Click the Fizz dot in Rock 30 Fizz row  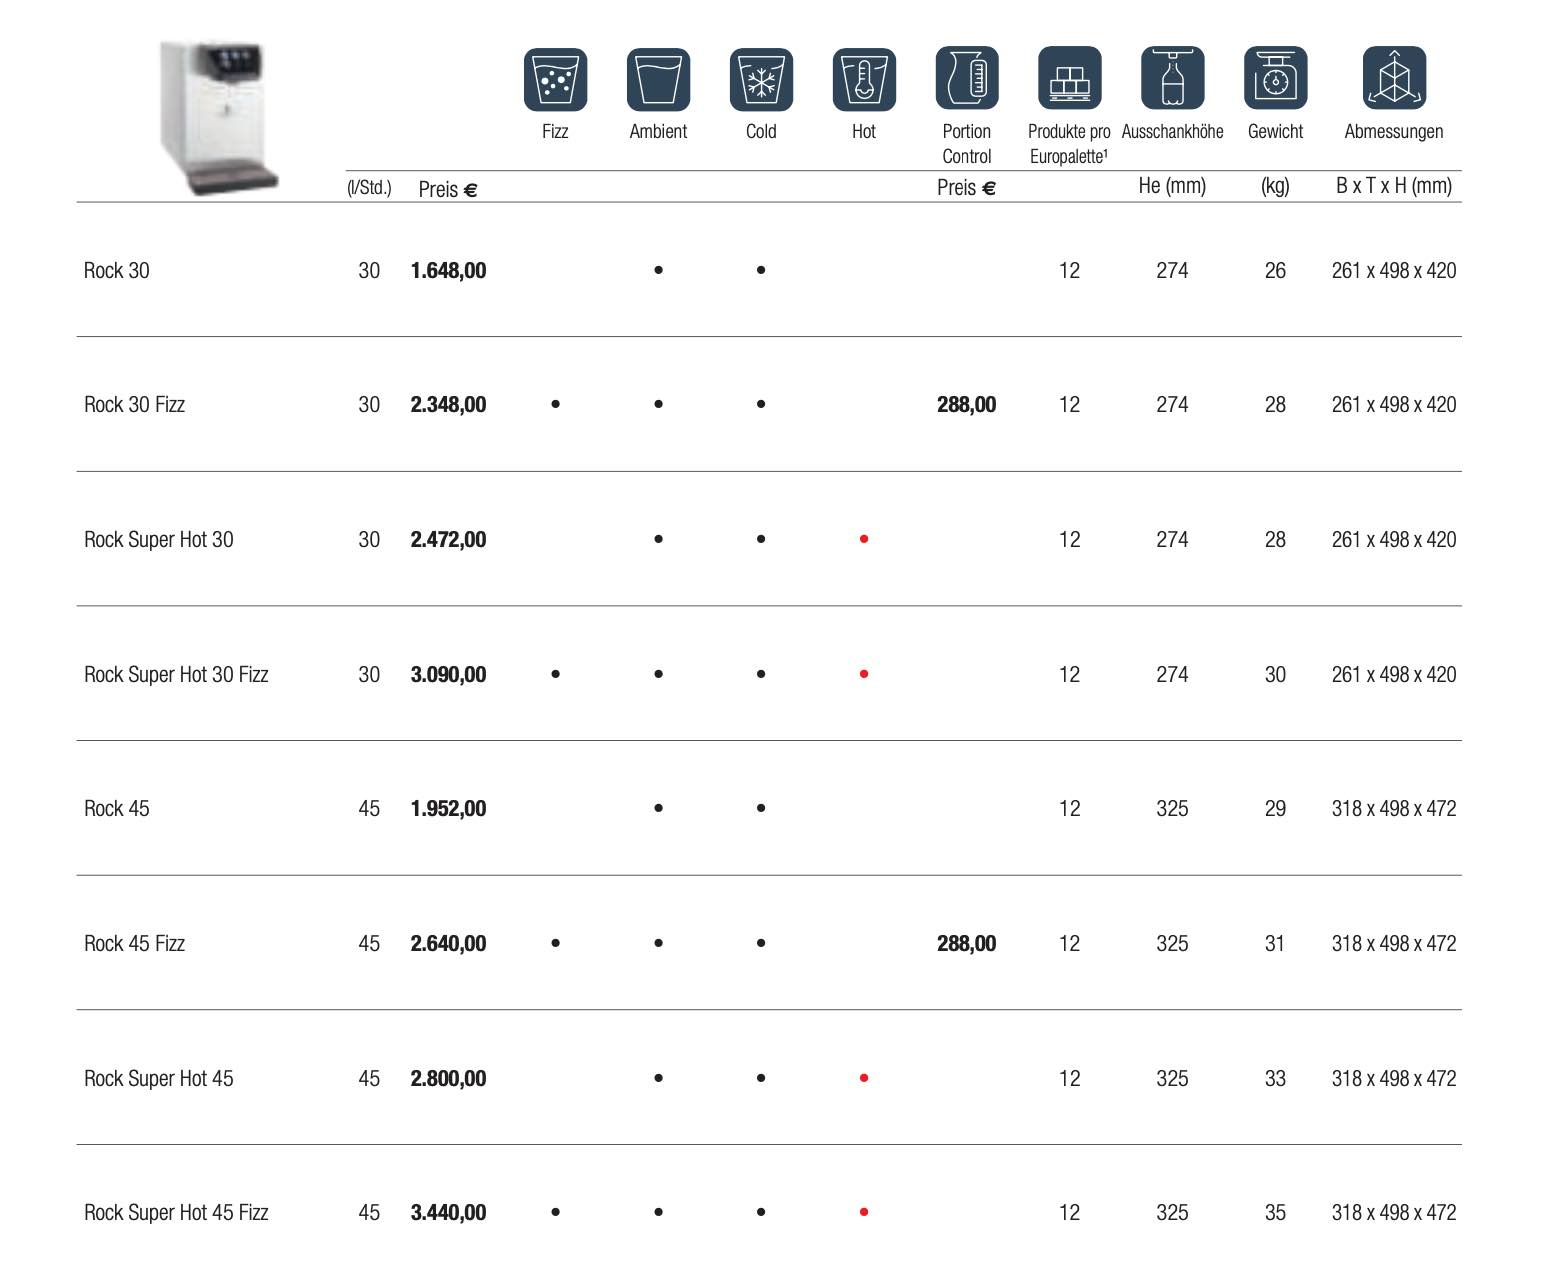tap(555, 404)
